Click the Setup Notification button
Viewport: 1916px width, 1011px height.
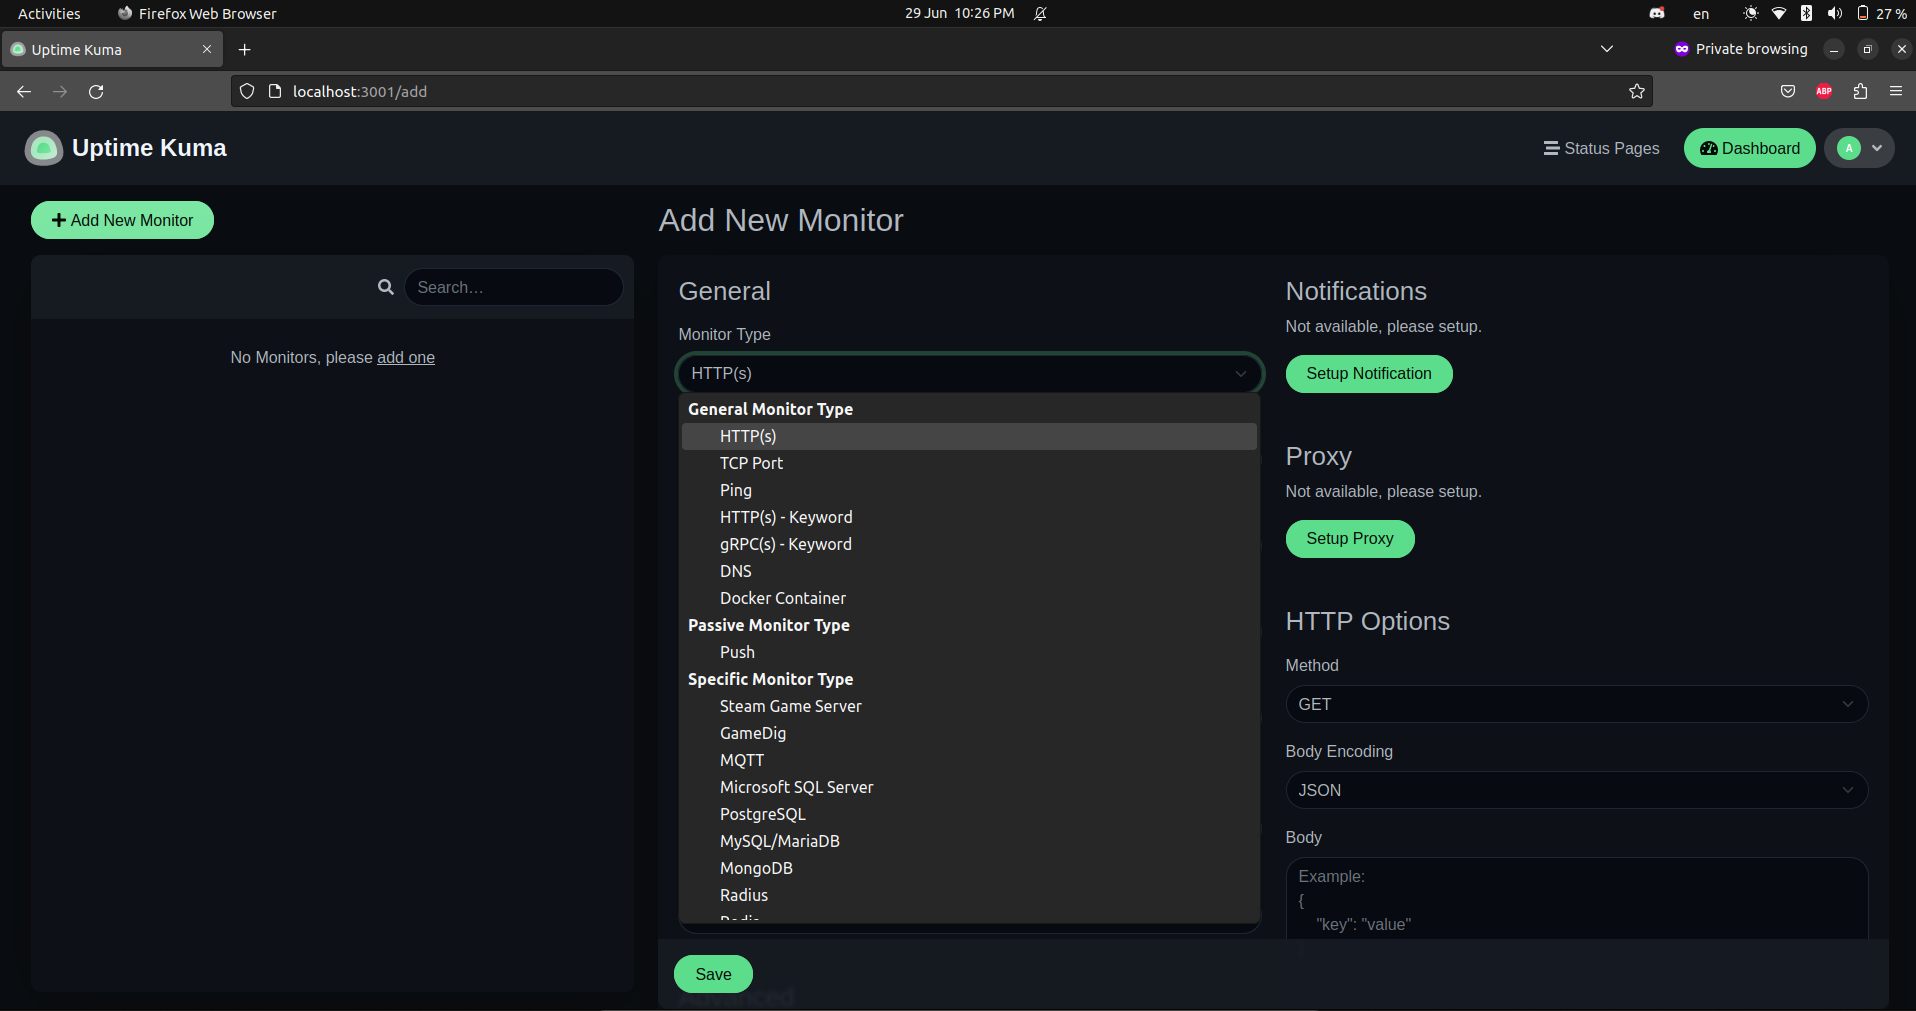pos(1368,374)
